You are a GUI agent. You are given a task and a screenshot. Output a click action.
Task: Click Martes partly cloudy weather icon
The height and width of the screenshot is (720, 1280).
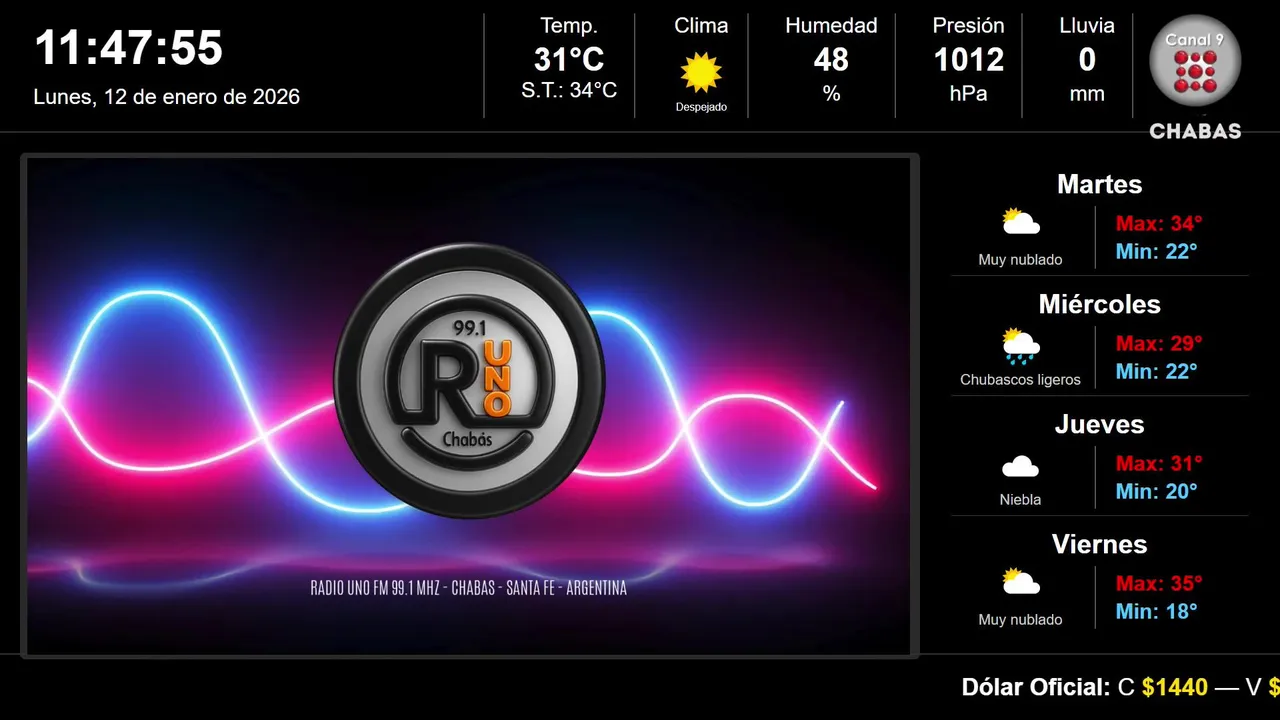pyautogui.click(x=1021, y=221)
